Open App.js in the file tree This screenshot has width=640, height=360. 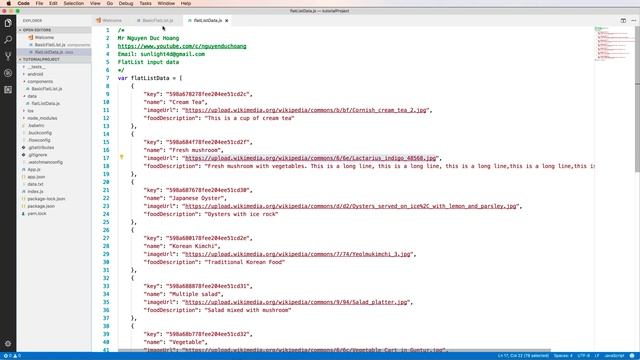[x=34, y=169]
